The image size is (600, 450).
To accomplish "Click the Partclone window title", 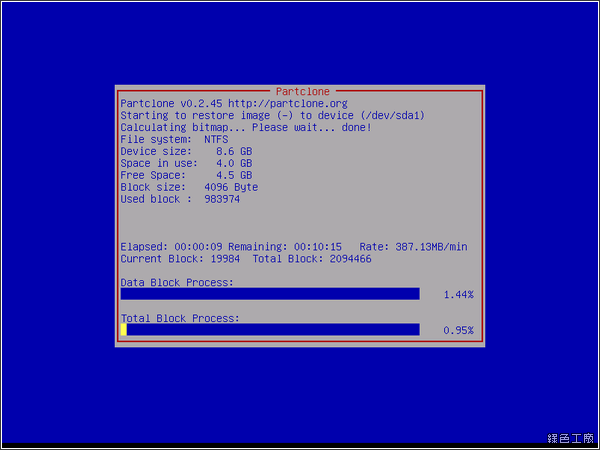I will tap(303, 91).
